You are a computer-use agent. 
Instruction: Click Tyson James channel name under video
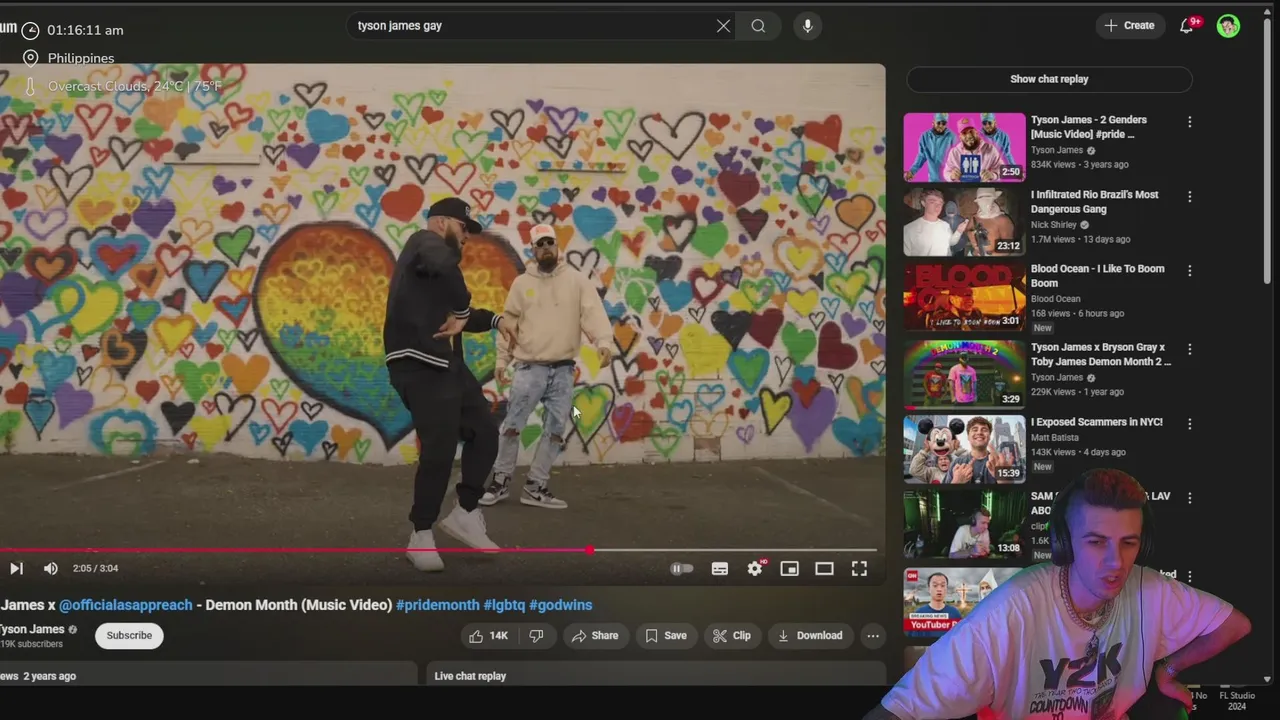pos(32,629)
